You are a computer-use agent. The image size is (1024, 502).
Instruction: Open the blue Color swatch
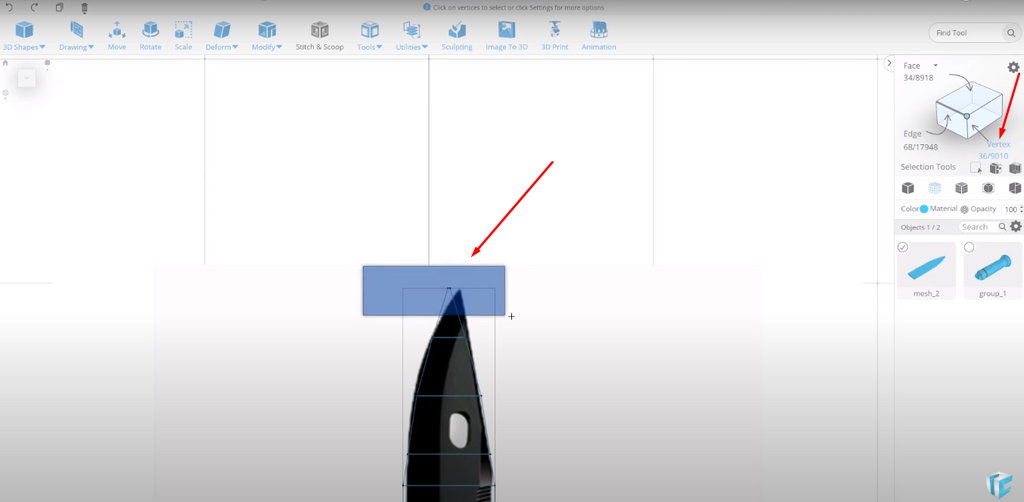click(924, 209)
